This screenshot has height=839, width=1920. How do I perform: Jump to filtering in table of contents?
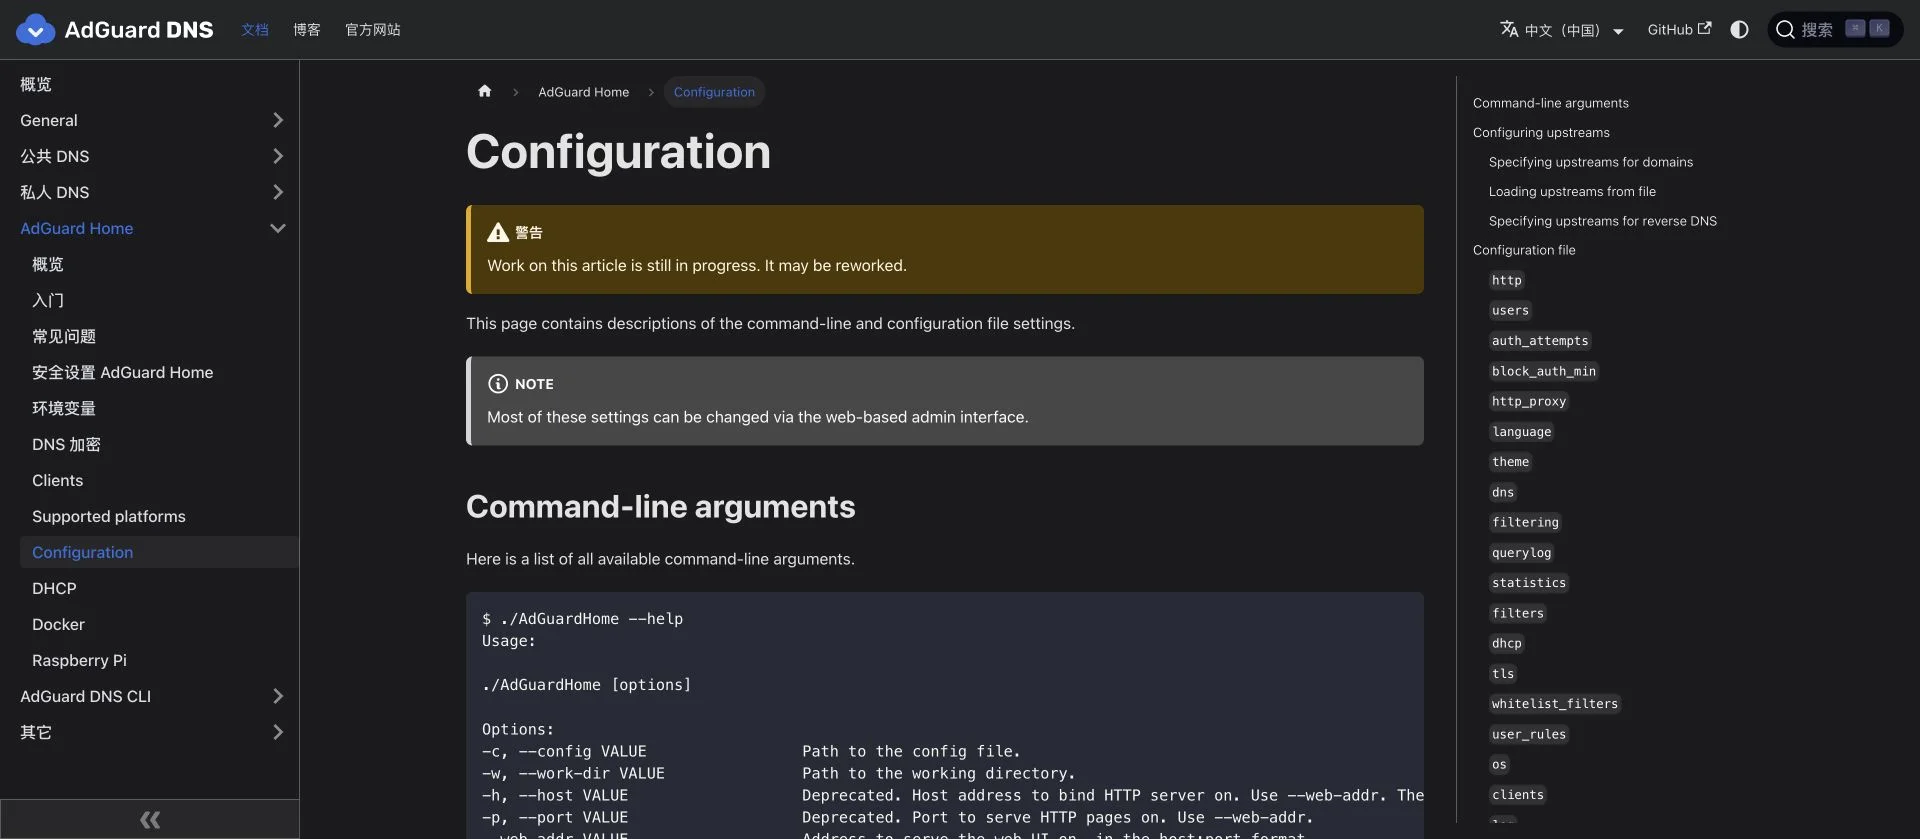point(1525,522)
